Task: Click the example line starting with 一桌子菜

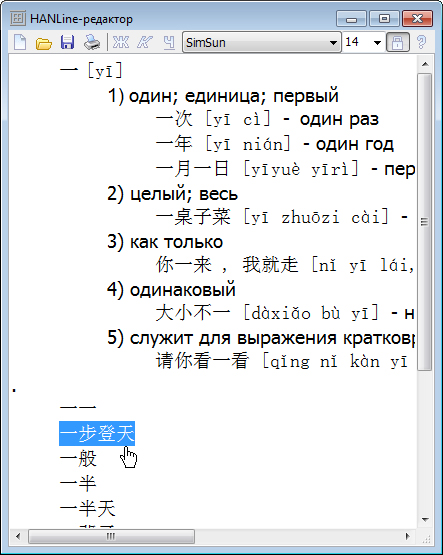Action: (x=282, y=217)
